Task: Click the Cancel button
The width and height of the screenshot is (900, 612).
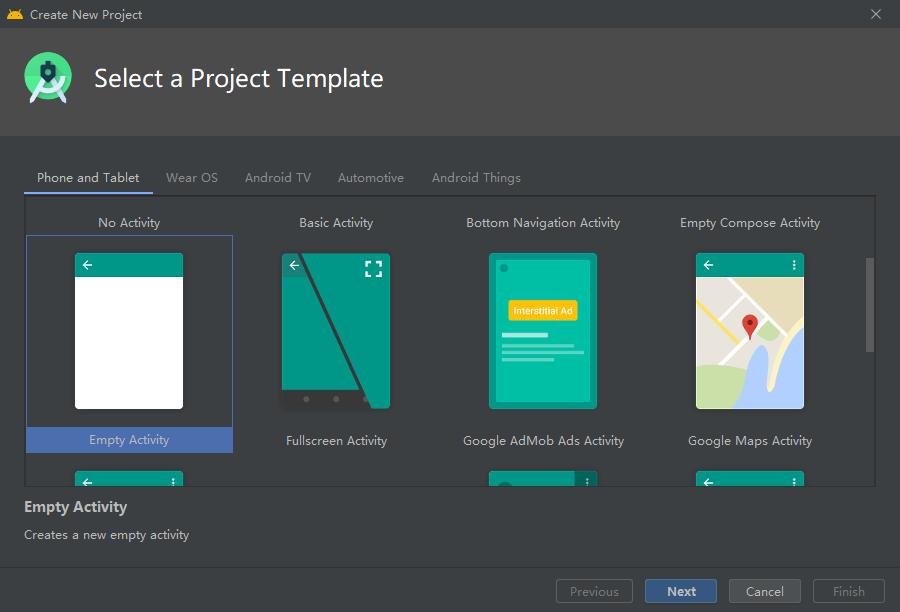Action: click(x=765, y=591)
